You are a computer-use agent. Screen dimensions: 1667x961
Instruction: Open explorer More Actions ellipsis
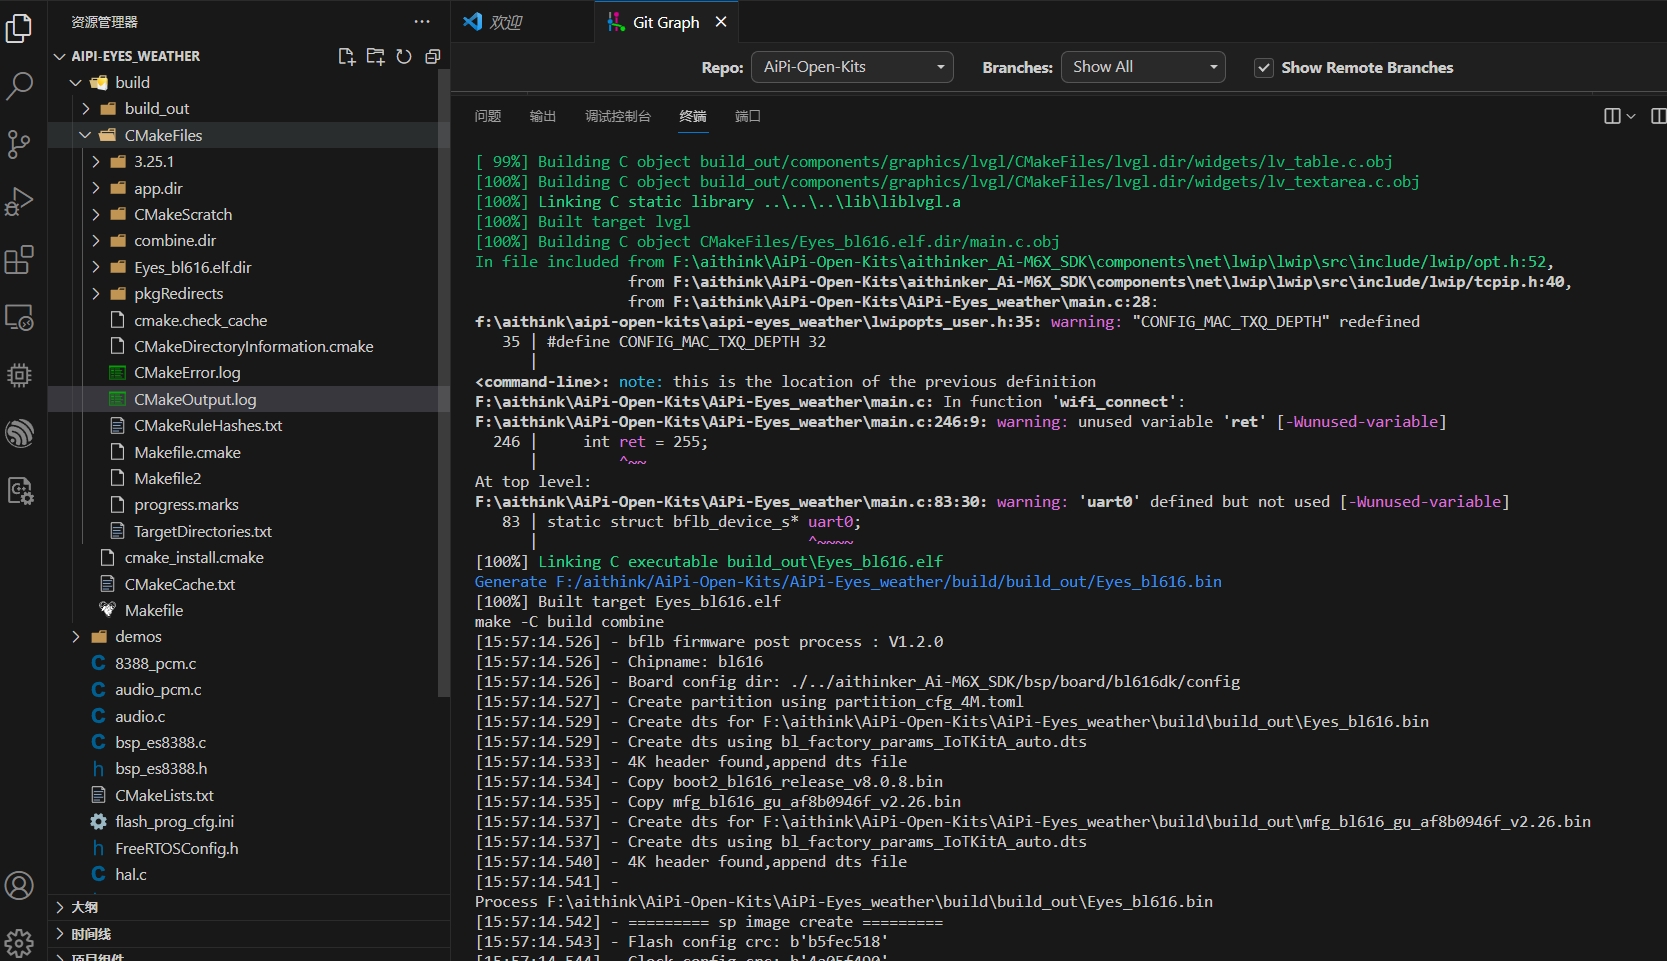(x=422, y=21)
